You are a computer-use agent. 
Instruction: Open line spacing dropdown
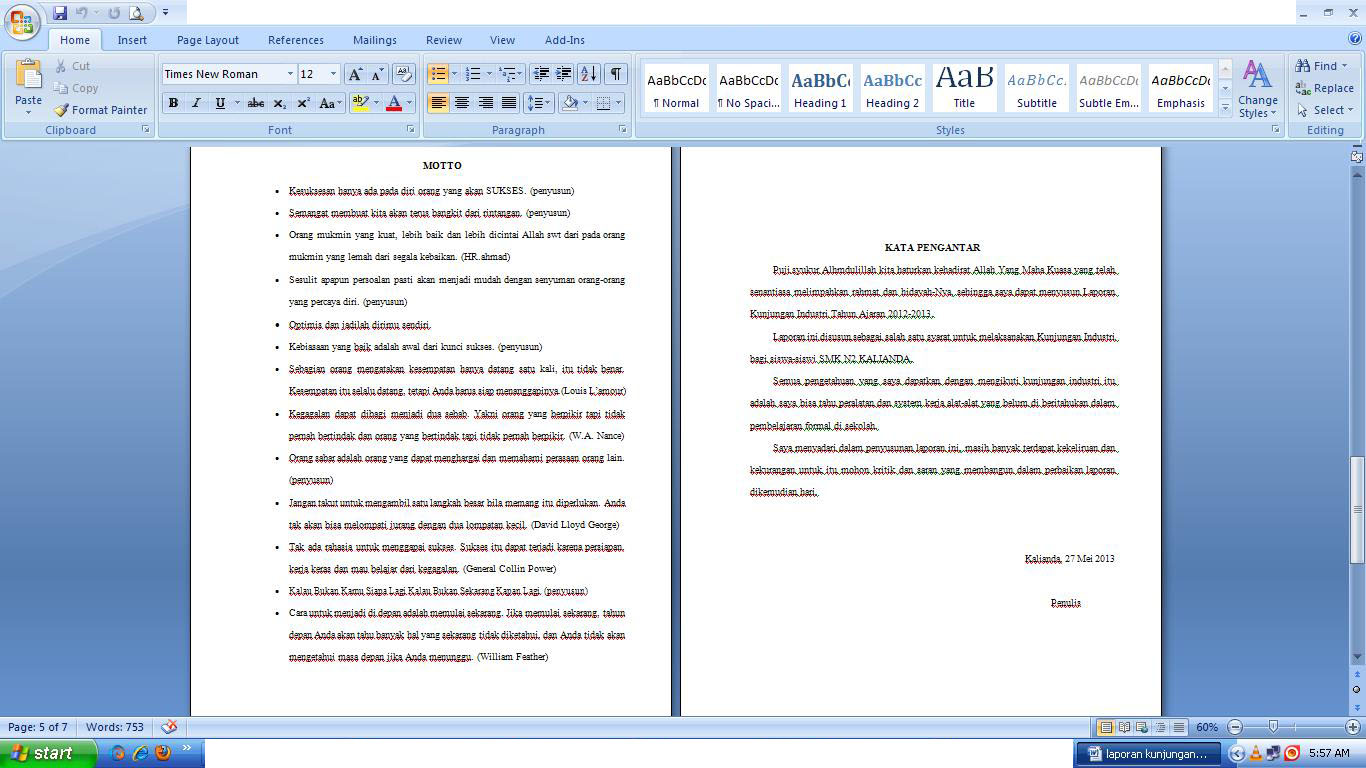(x=539, y=103)
